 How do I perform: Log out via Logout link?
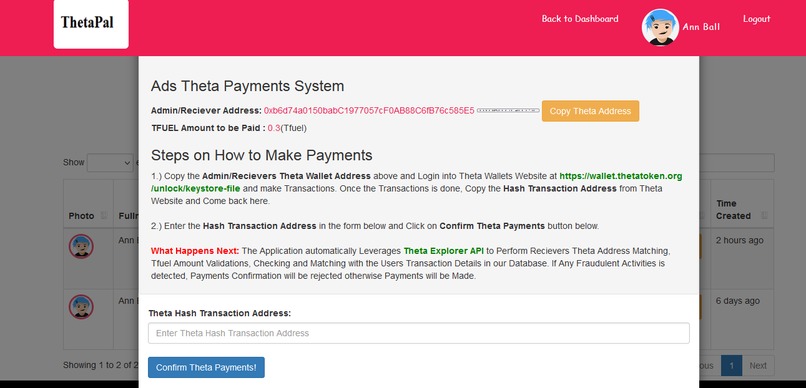pyautogui.click(x=756, y=19)
